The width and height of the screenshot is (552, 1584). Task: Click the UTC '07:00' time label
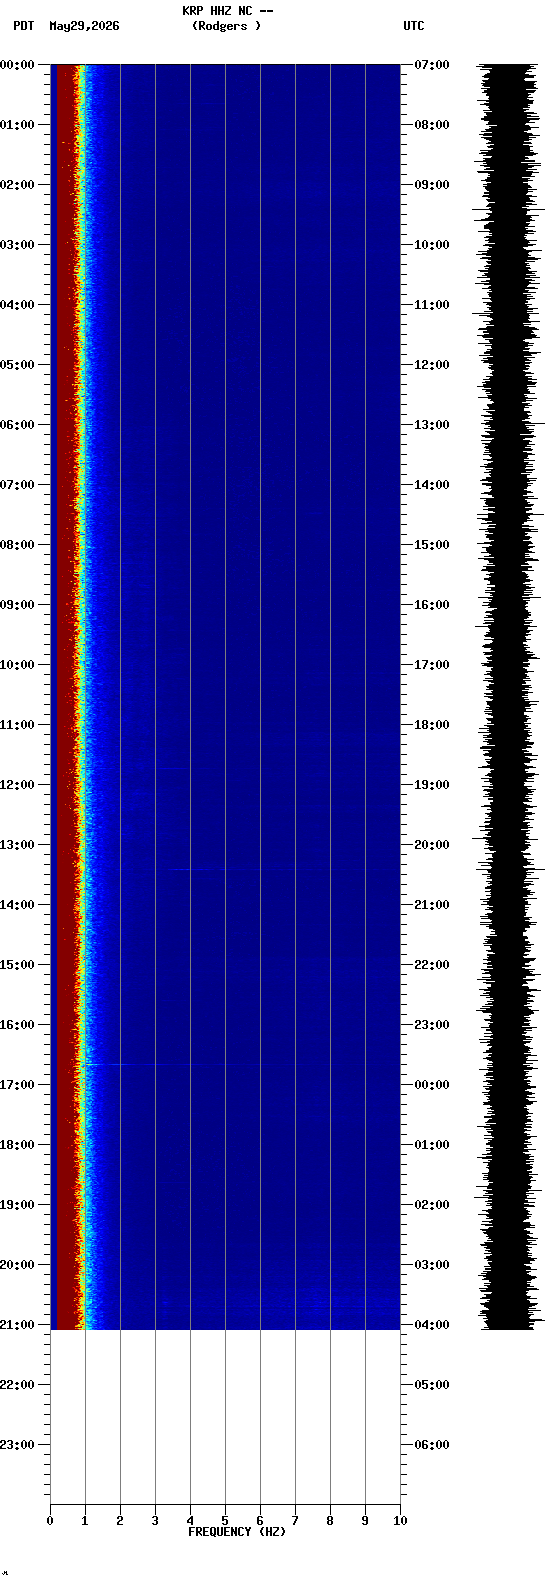431,65
